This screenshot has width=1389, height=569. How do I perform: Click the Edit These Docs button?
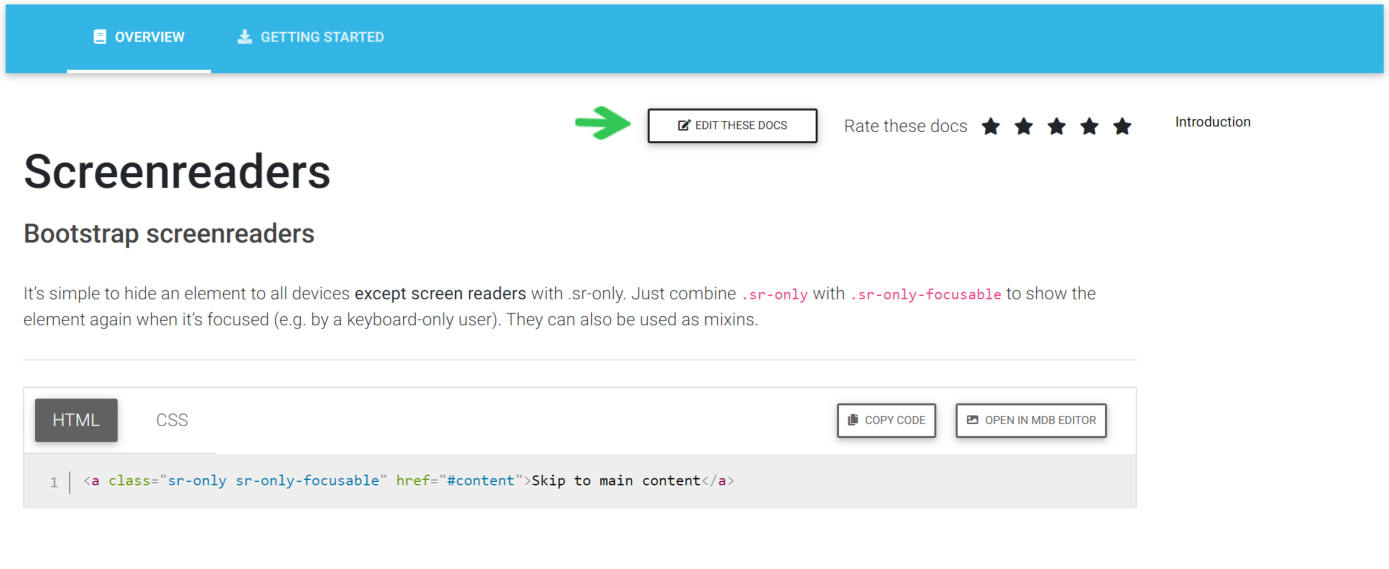733,126
